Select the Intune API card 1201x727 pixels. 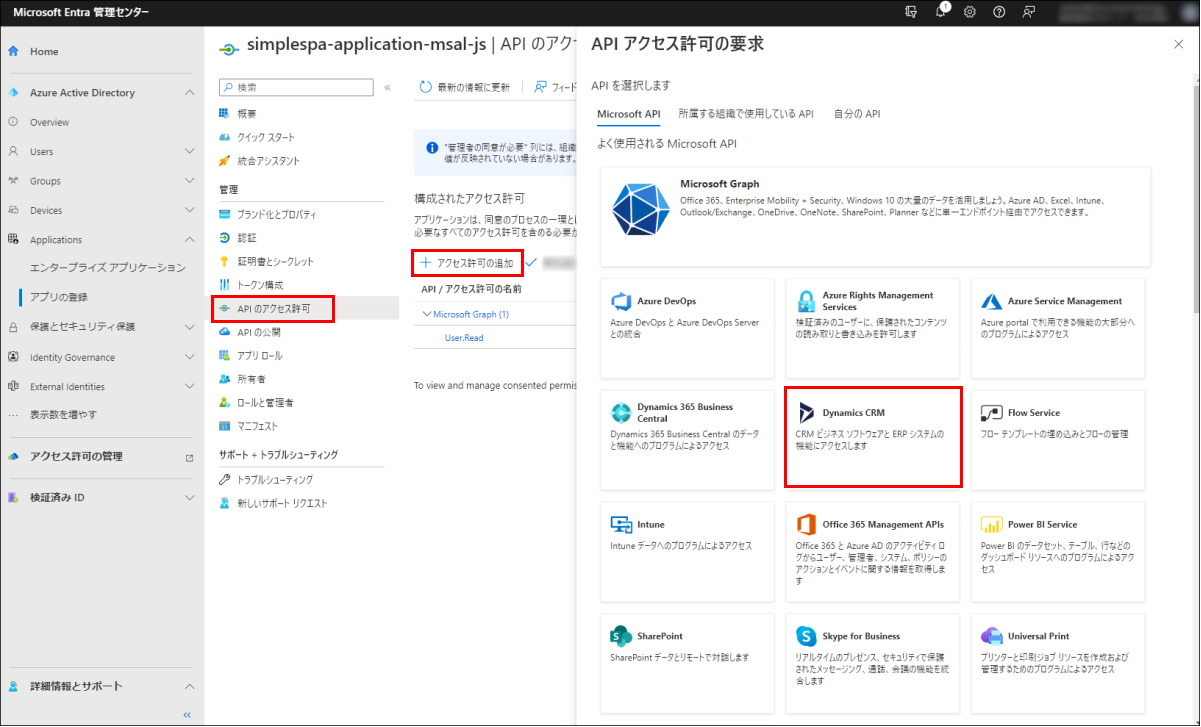pos(688,552)
